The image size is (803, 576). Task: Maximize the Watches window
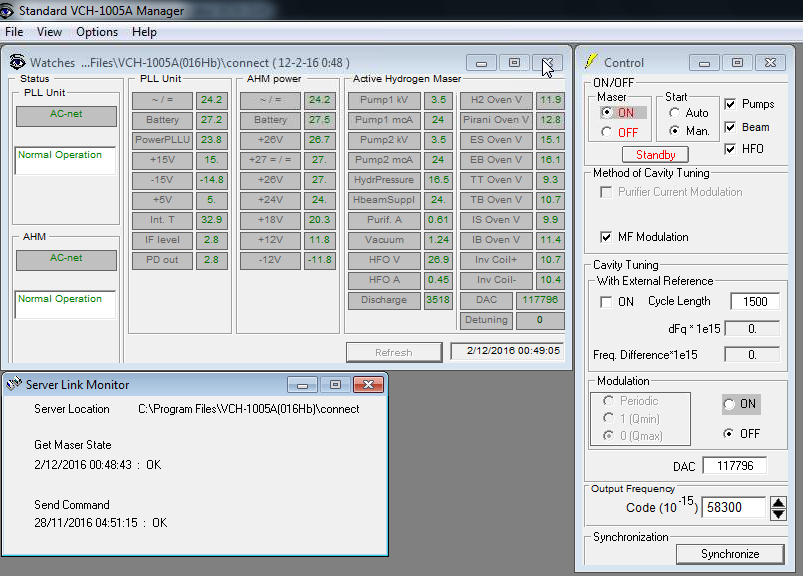(x=514, y=63)
